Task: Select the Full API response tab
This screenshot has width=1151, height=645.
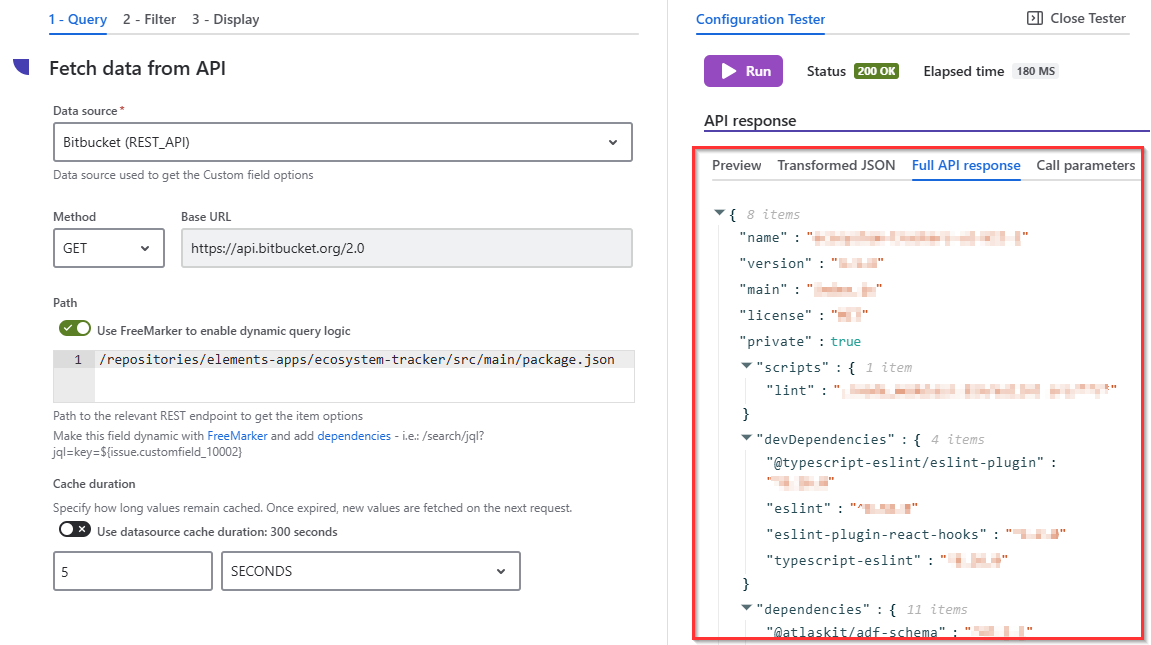Action: point(966,165)
